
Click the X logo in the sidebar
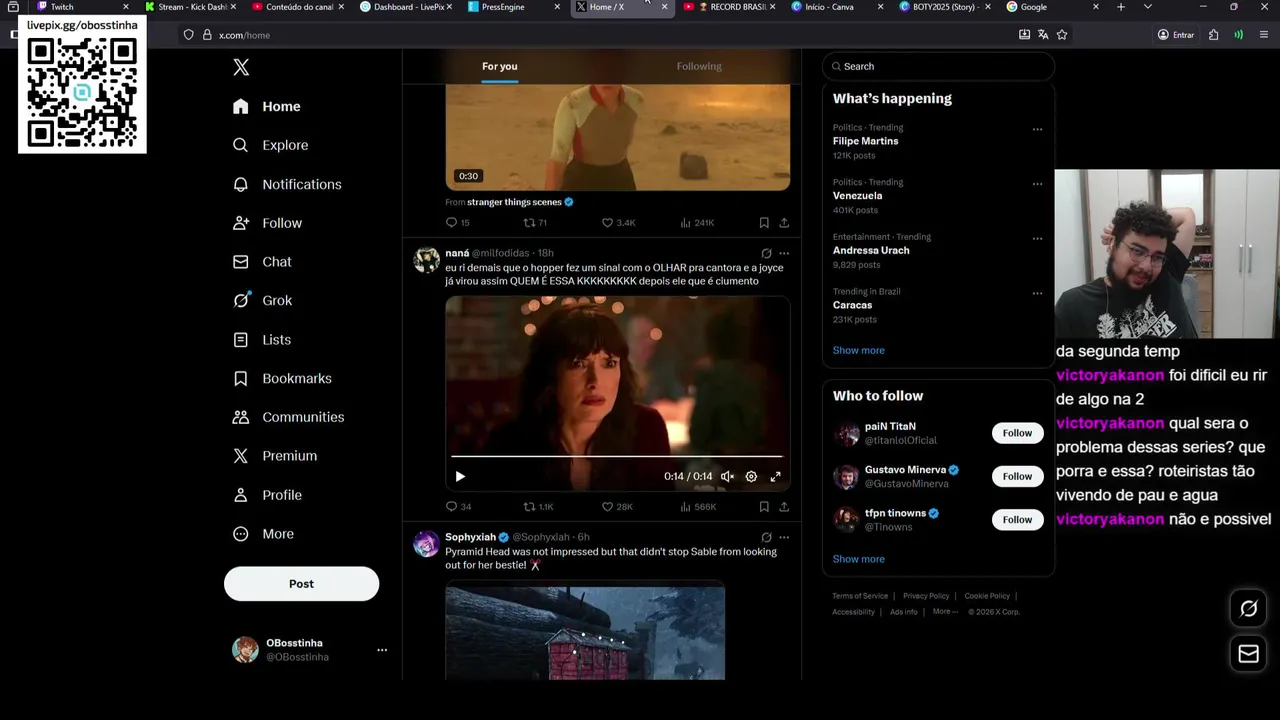point(241,67)
